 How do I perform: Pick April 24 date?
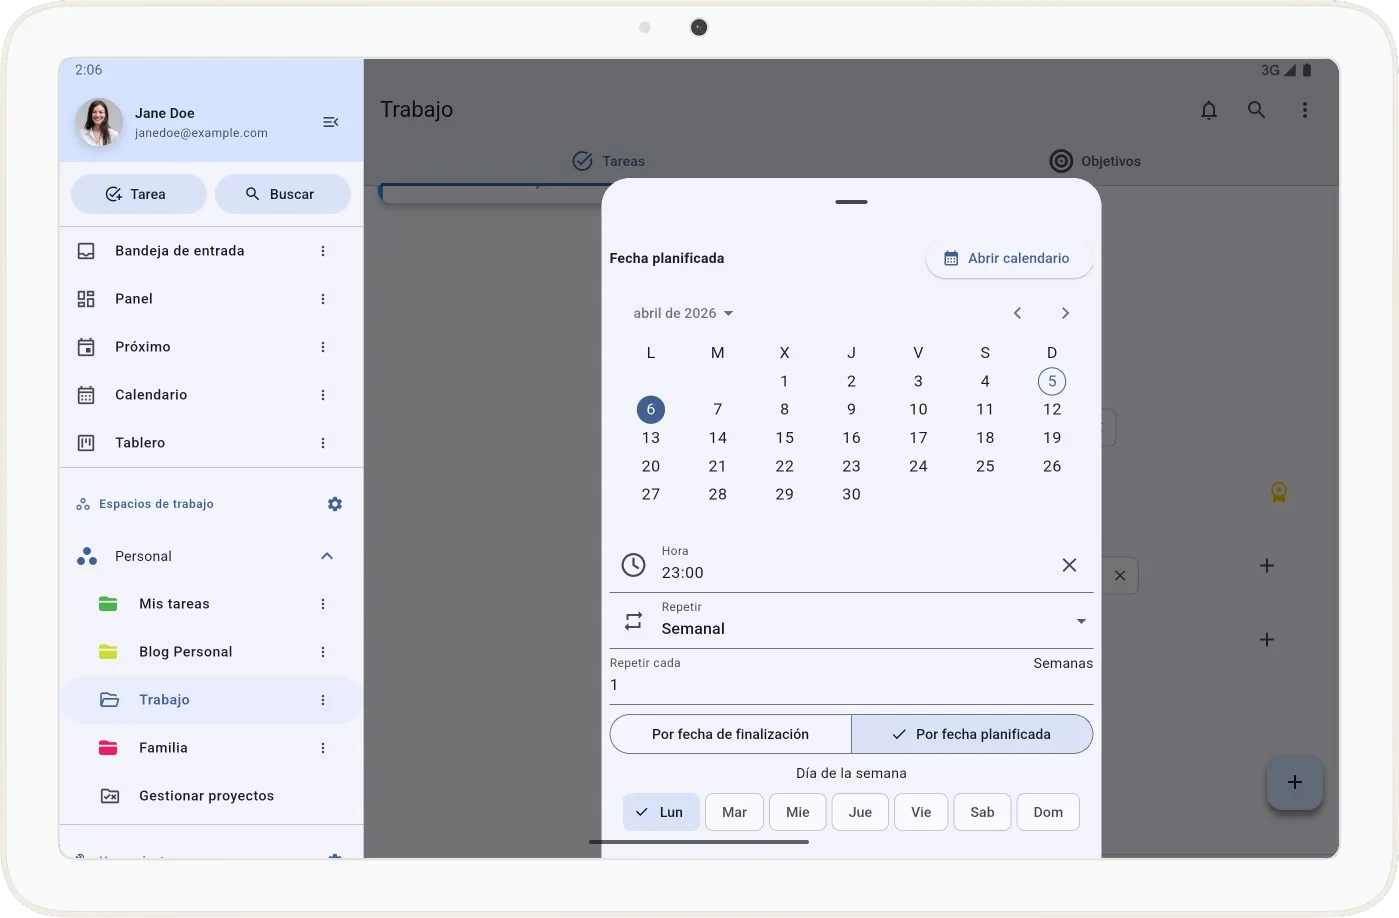coord(918,466)
